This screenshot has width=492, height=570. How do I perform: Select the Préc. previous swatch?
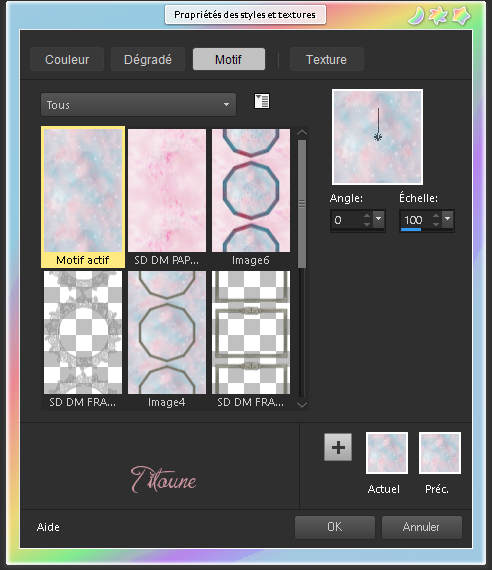(440, 453)
